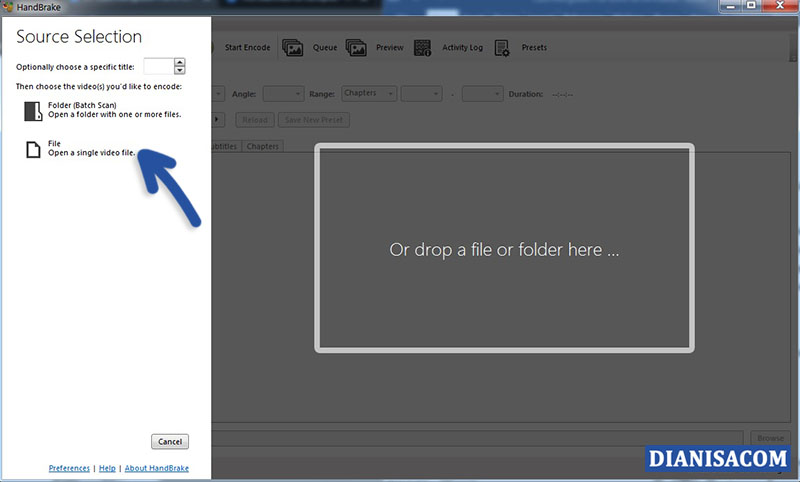Maximize the HandBrake window
Viewport: 800px width, 482px height.
[752, 6]
